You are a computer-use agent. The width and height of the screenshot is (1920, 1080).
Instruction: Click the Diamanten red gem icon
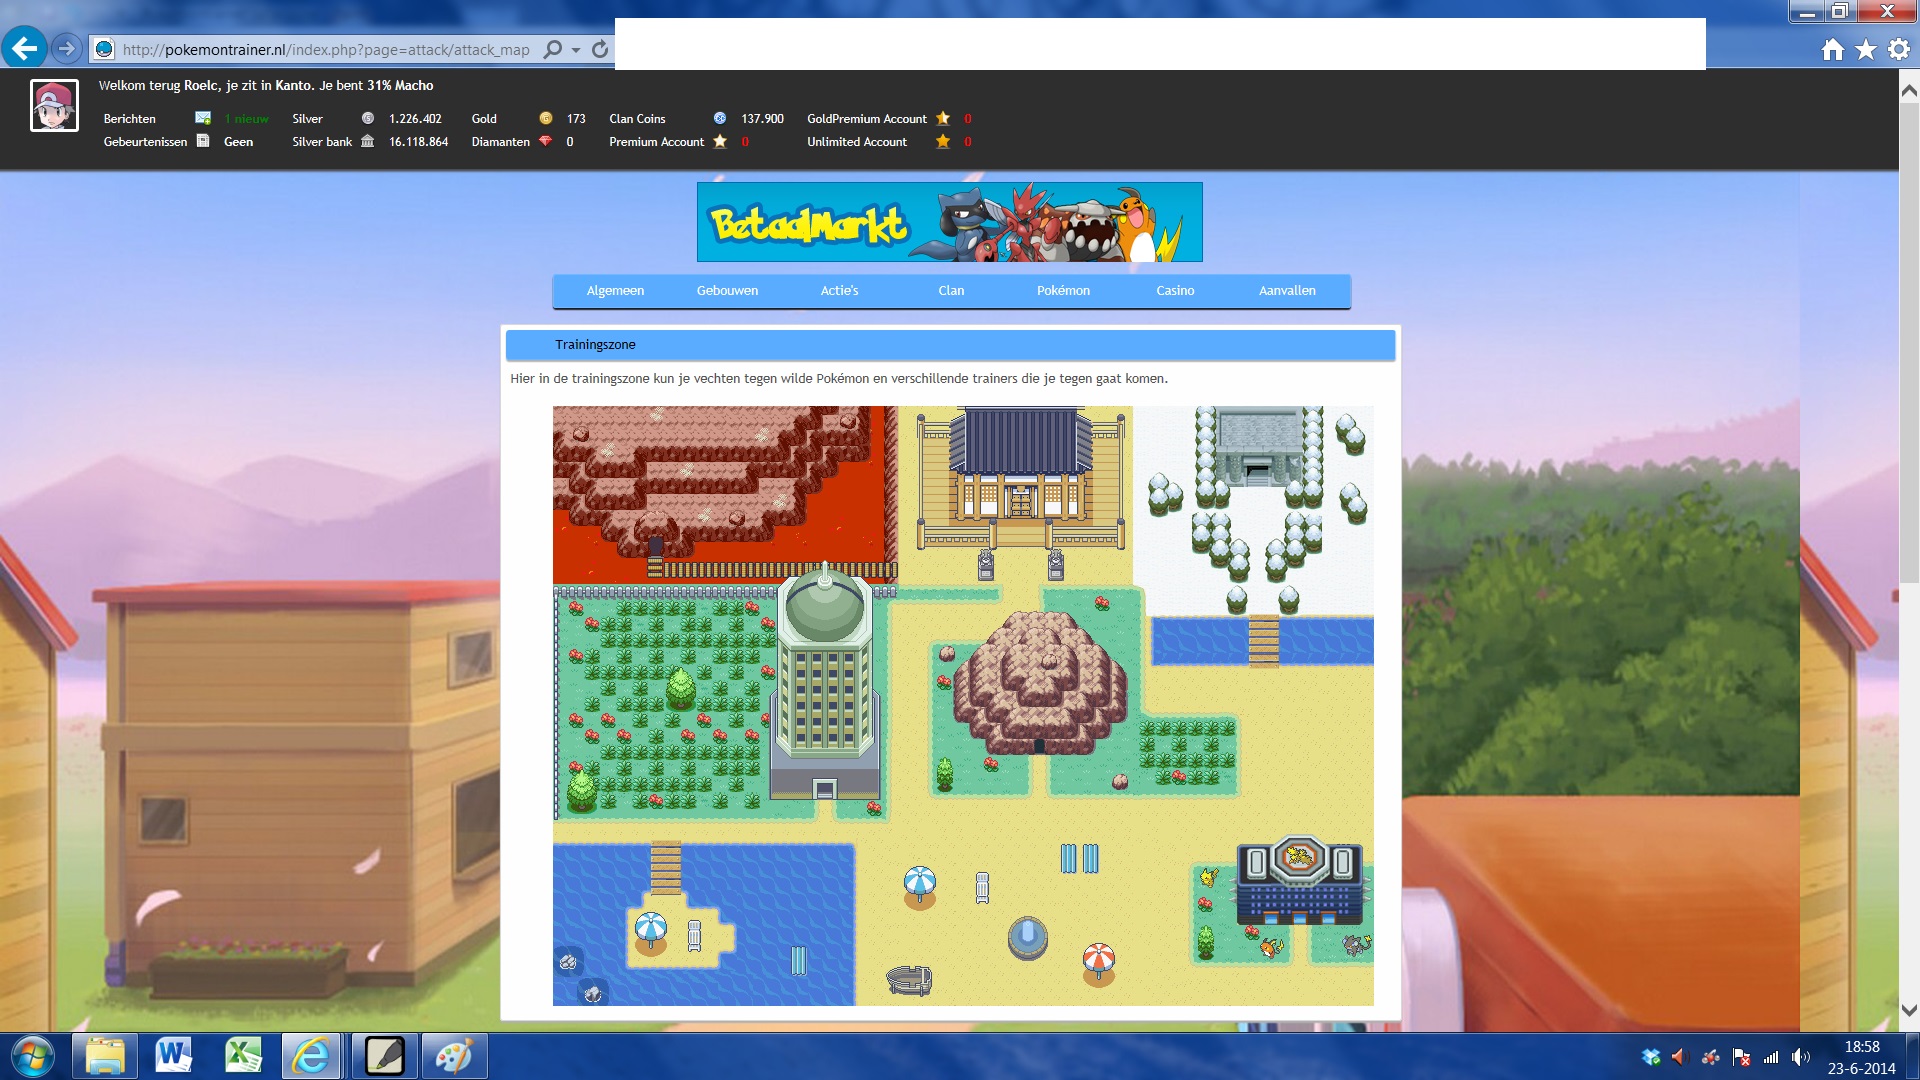(545, 141)
